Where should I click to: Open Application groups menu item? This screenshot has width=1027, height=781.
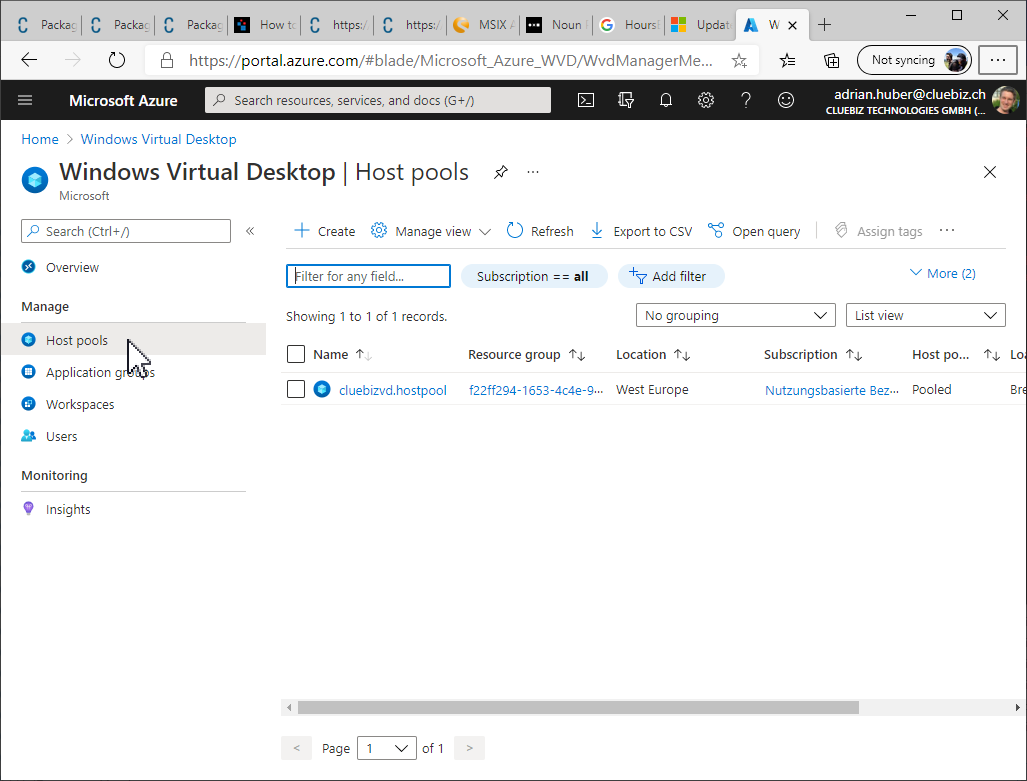[x=100, y=372]
